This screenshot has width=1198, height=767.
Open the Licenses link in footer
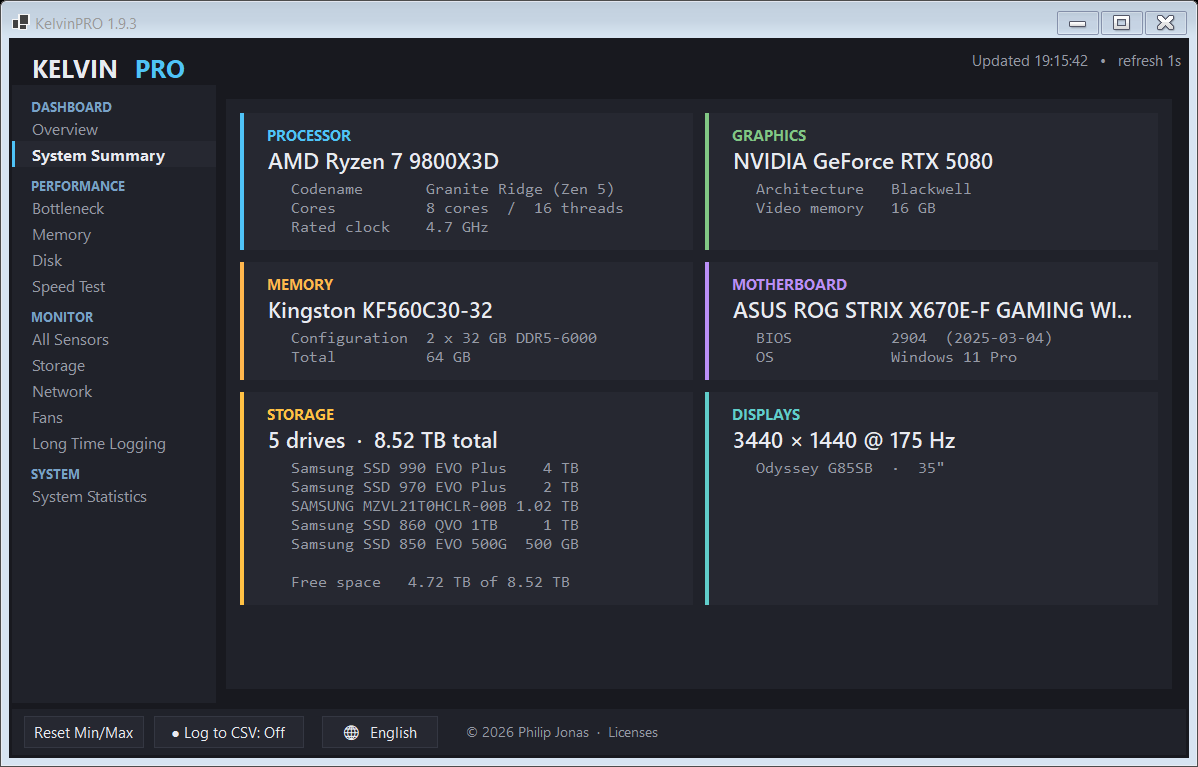tap(633, 733)
